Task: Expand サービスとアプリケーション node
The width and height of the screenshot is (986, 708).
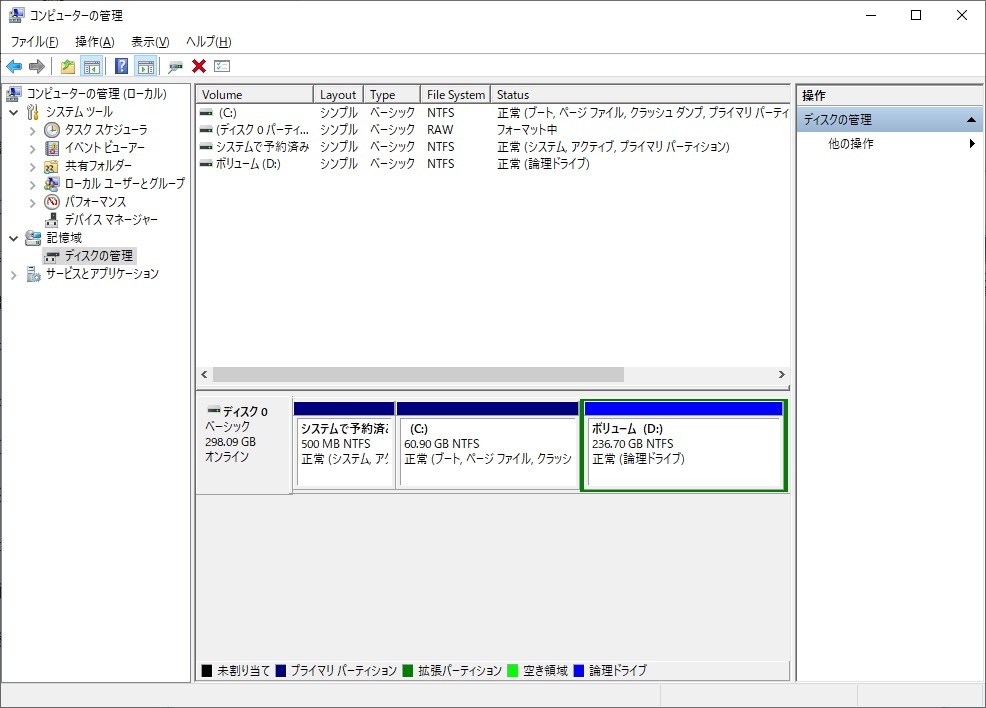Action: (x=13, y=275)
